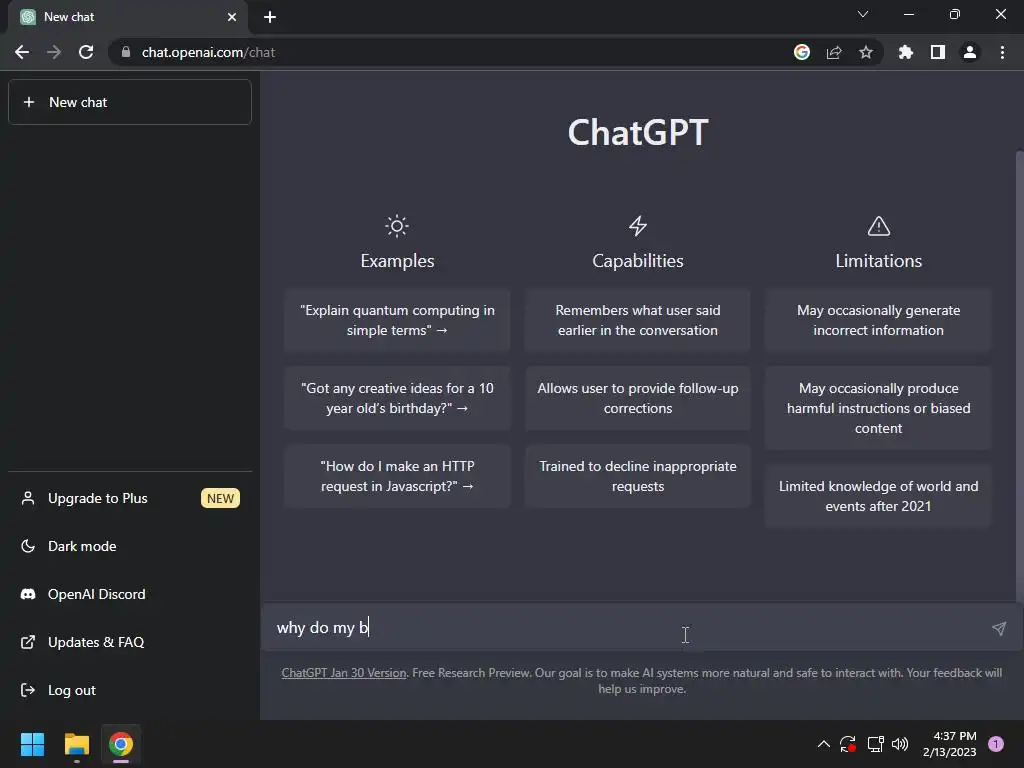Click the Discord logo icon
The height and width of the screenshot is (768, 1024).
pyautogui.click(x=28, y=594)
